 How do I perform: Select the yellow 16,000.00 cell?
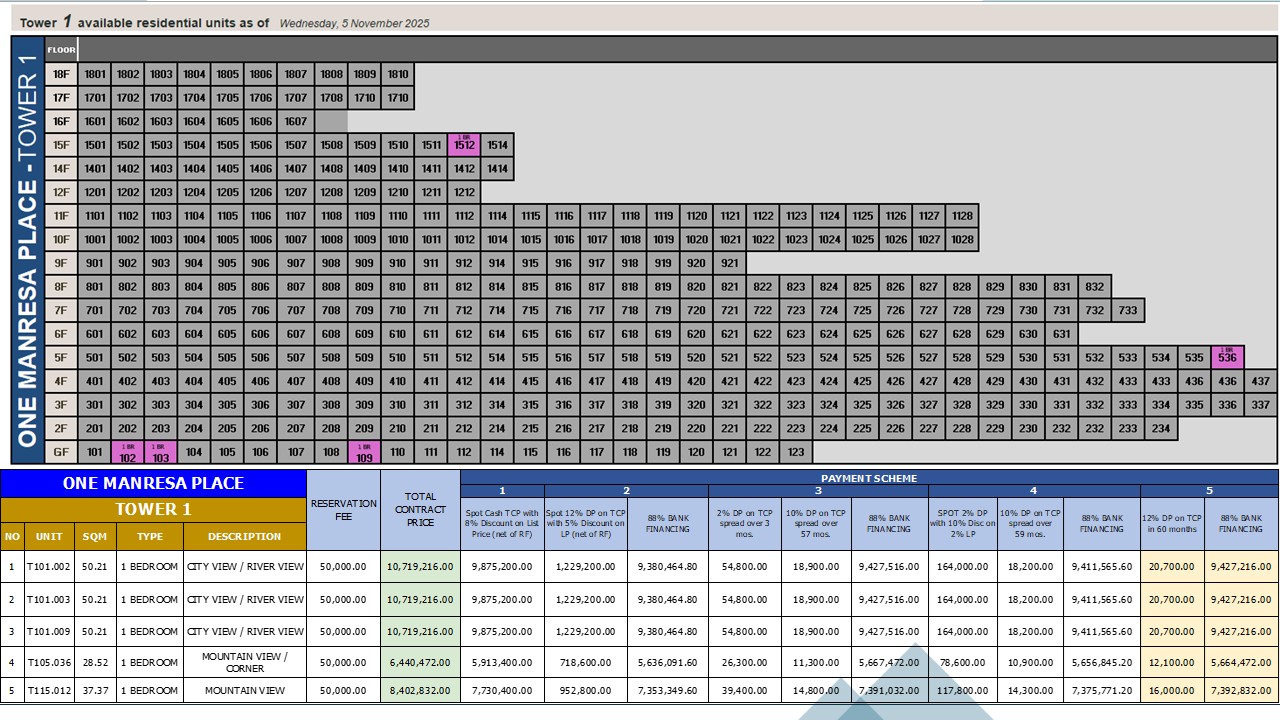(1172, 690)
